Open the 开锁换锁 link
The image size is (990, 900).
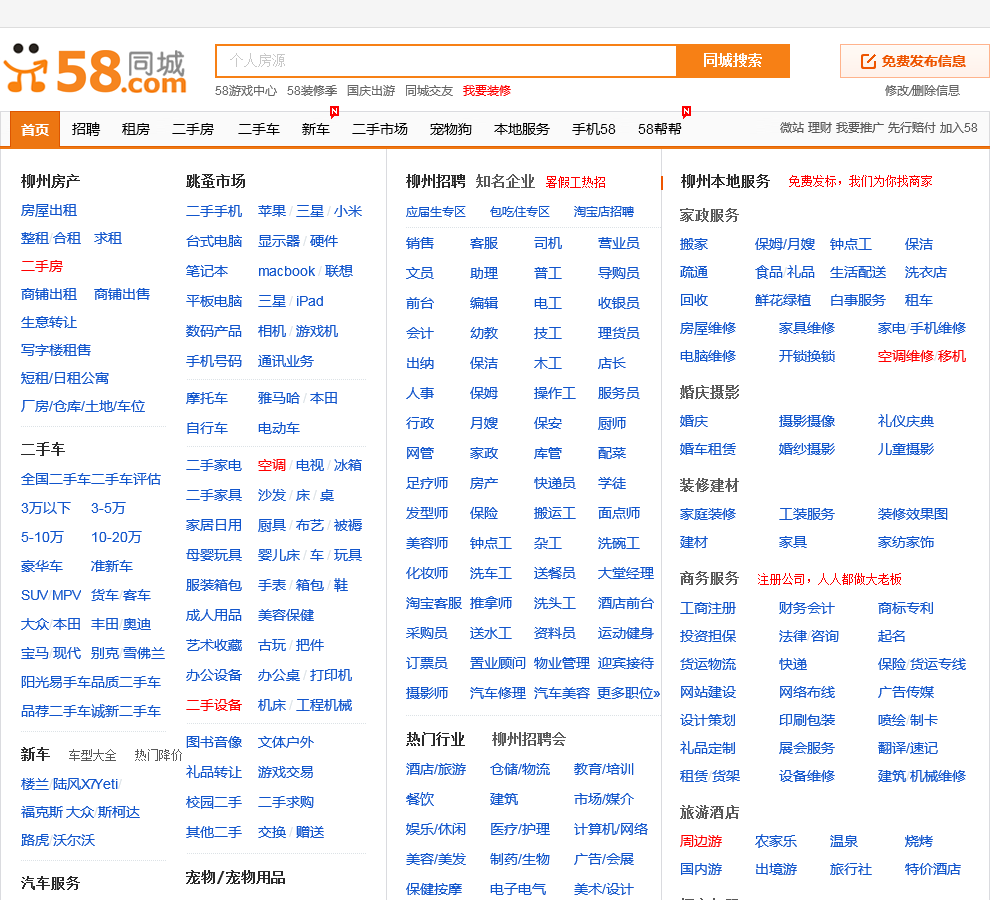click(806, 356)
